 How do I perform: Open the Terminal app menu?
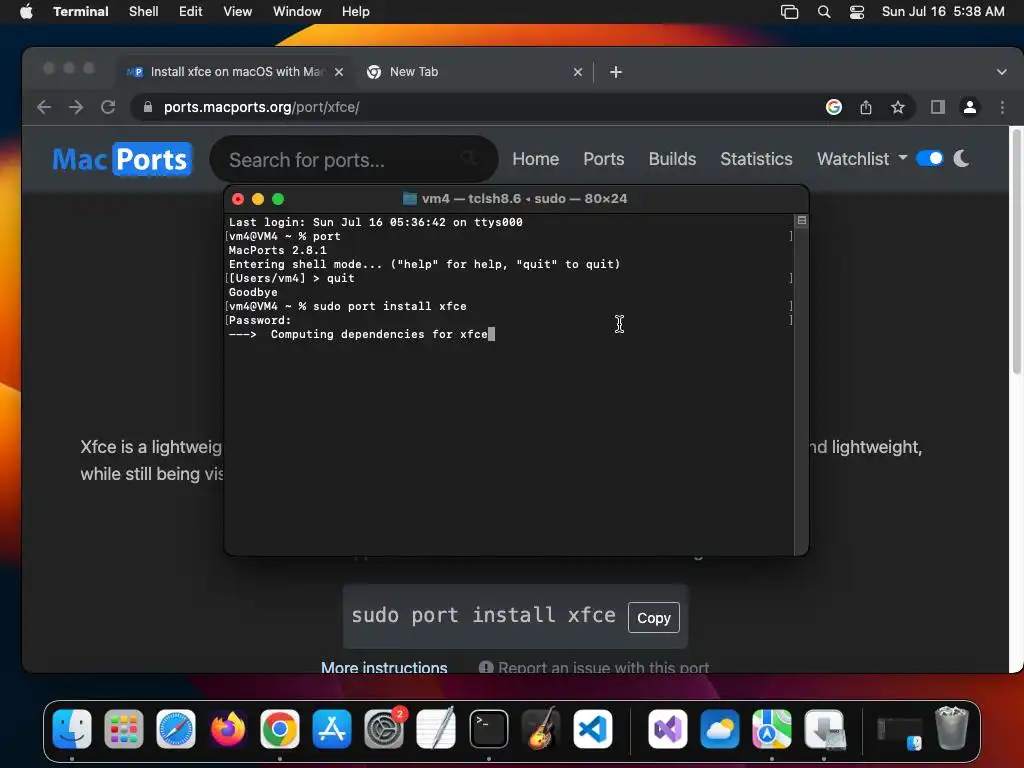(x=80, y=12)
